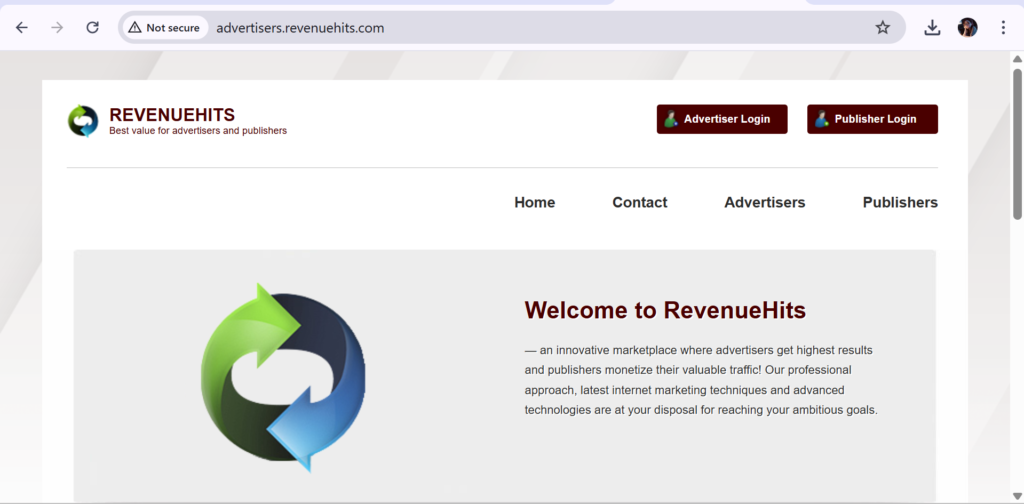The width and height of the screenshot is (1024, 504).
Task: Click the browser forward arrow
Action: (57, 27)
